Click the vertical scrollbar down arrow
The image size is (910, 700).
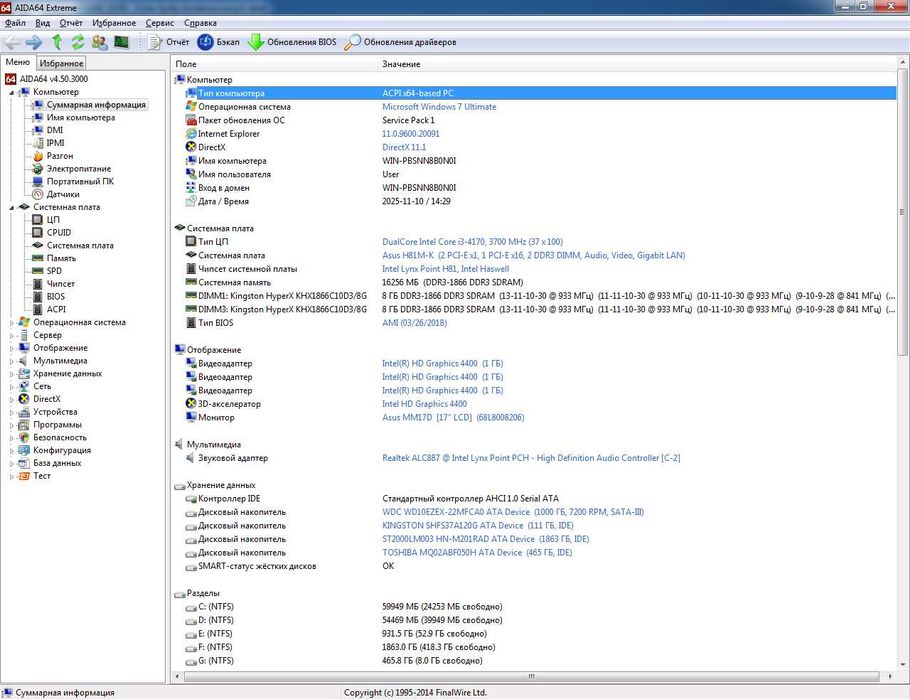(x=902, y=665)
